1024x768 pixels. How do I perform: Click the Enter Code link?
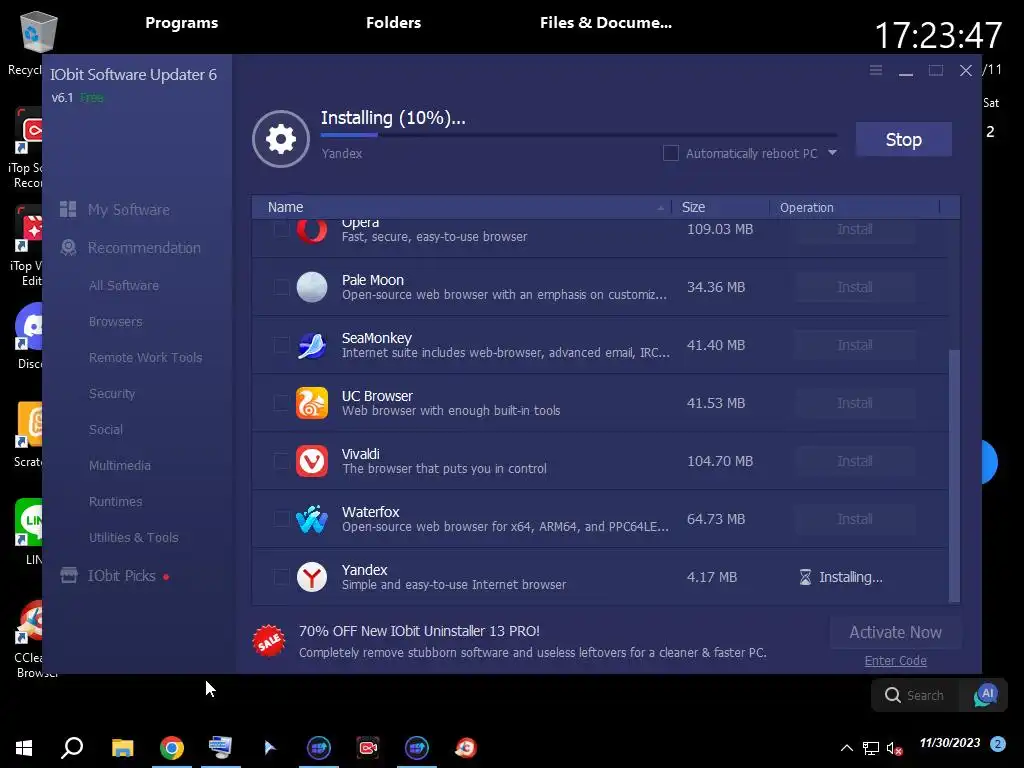895,660
